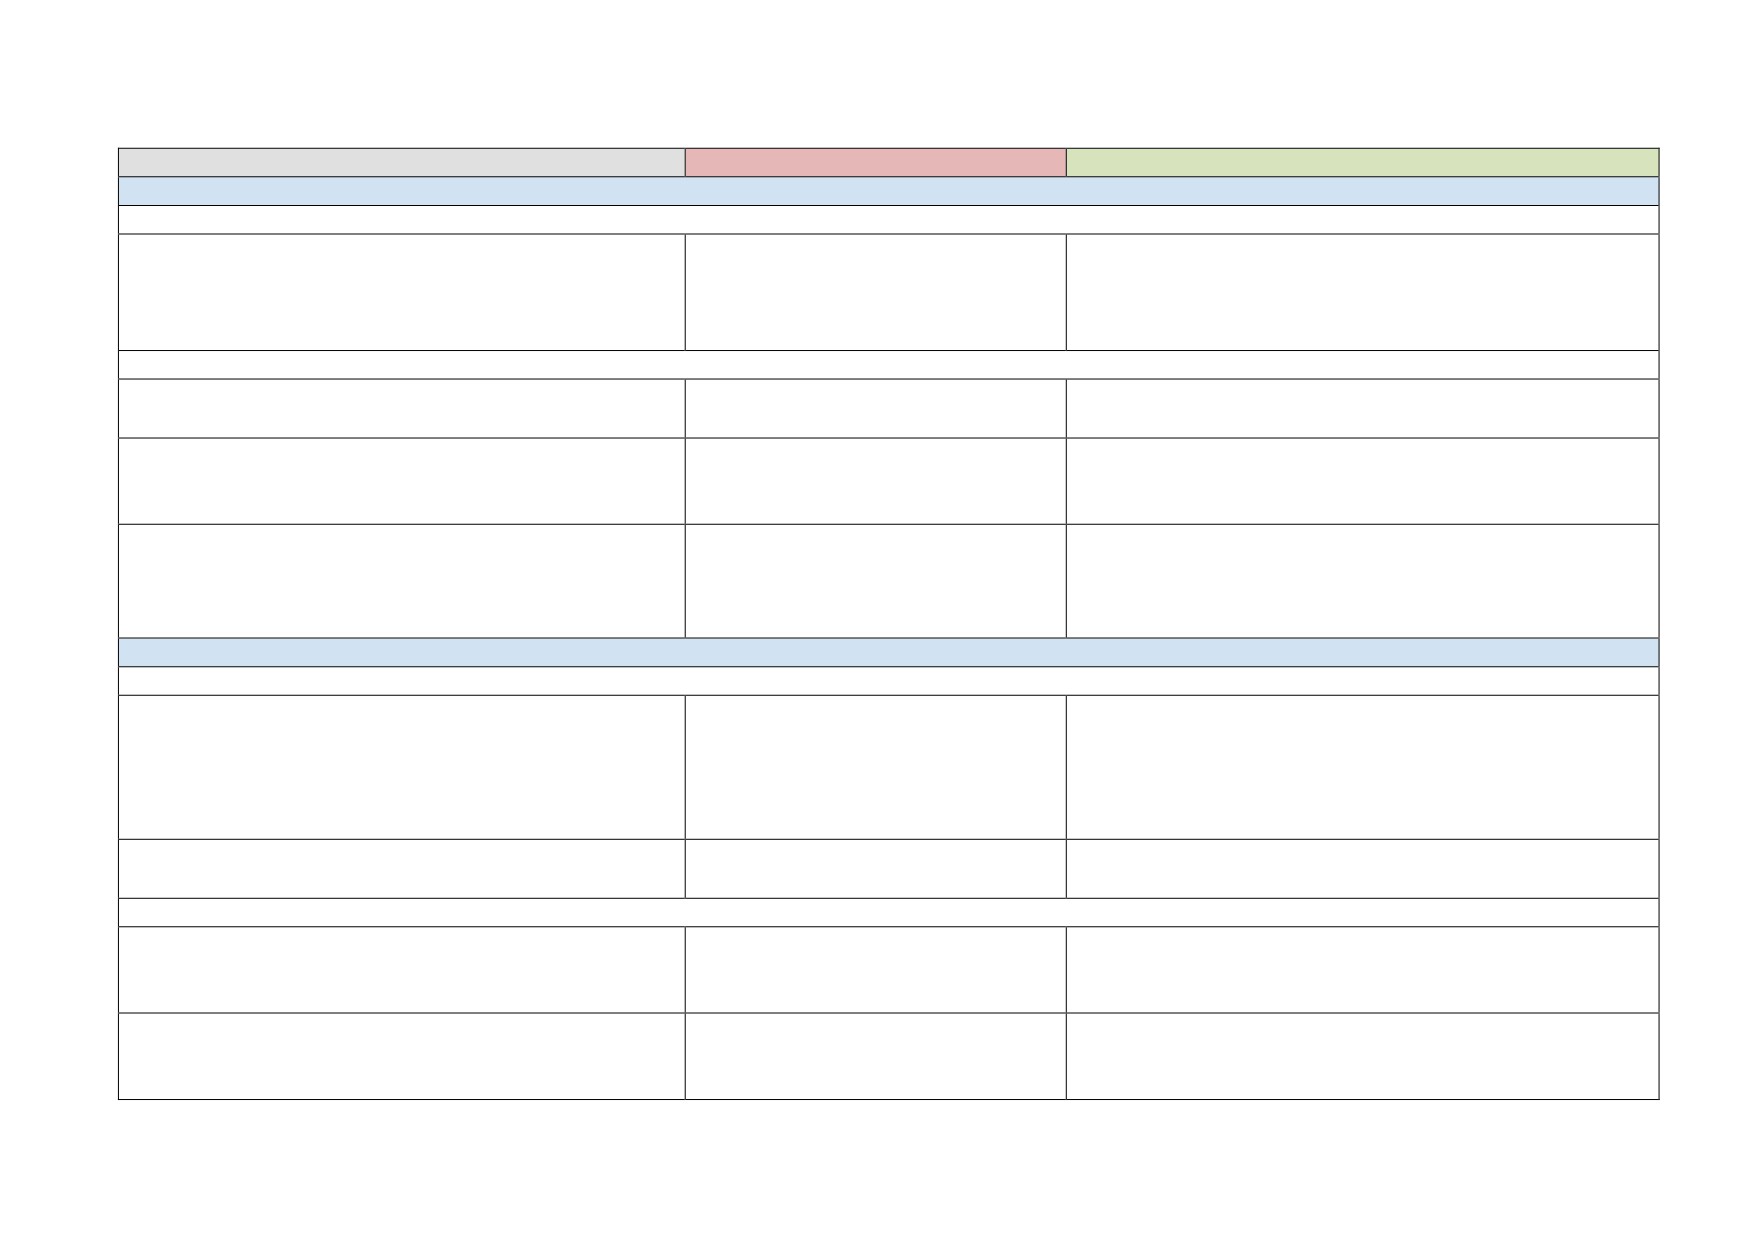Select the second blue section banner row

[888, 652]
